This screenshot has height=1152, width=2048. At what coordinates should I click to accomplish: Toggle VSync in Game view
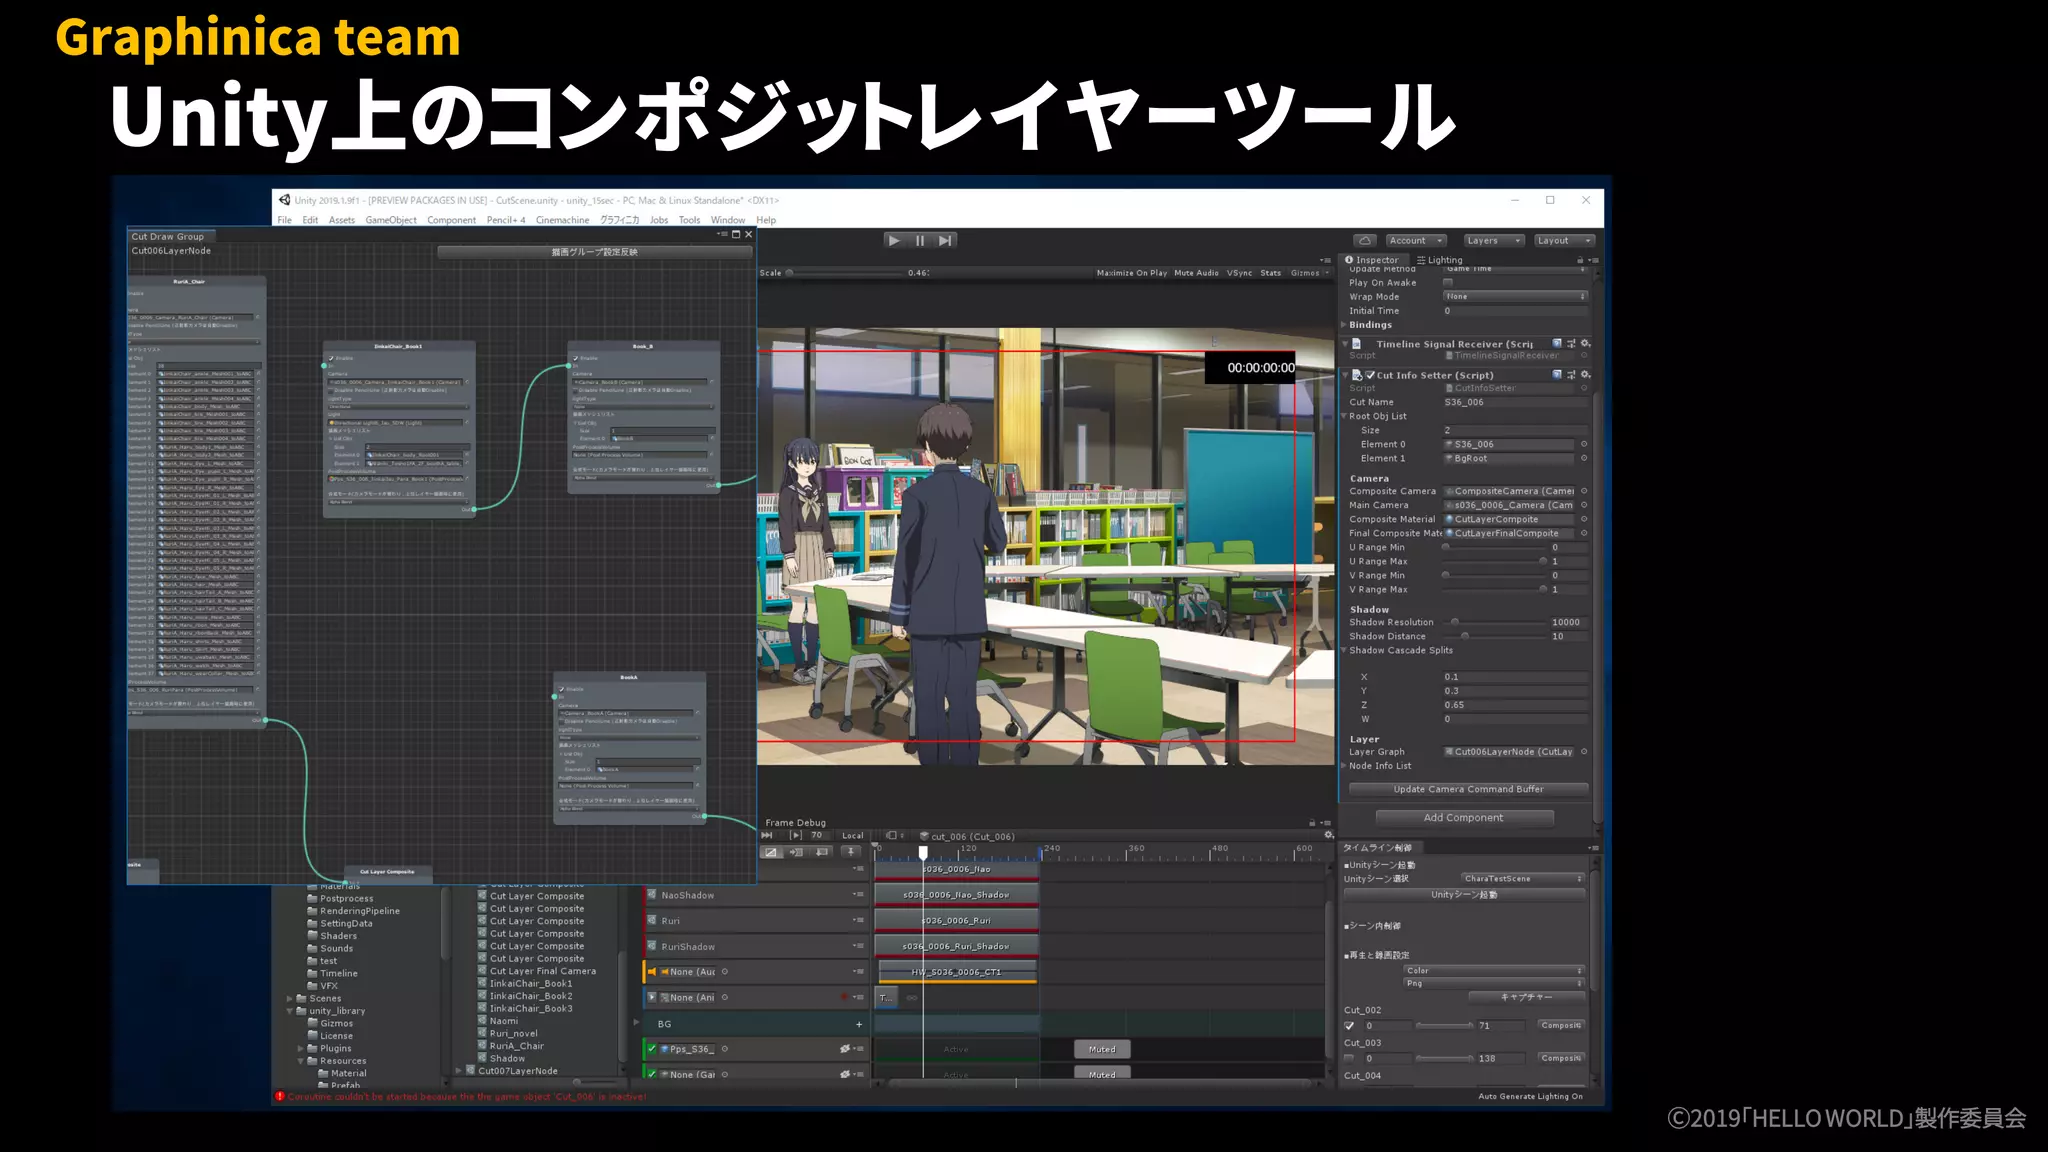[1240, 273]
